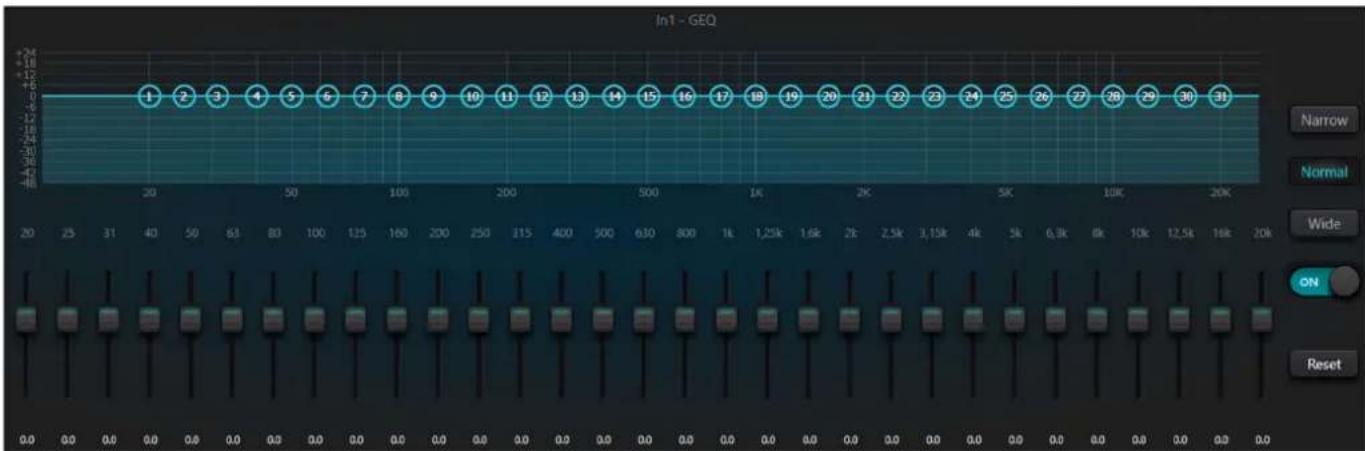
Task: Select EQ curve node 15
Action: click(x=649, y=97)
